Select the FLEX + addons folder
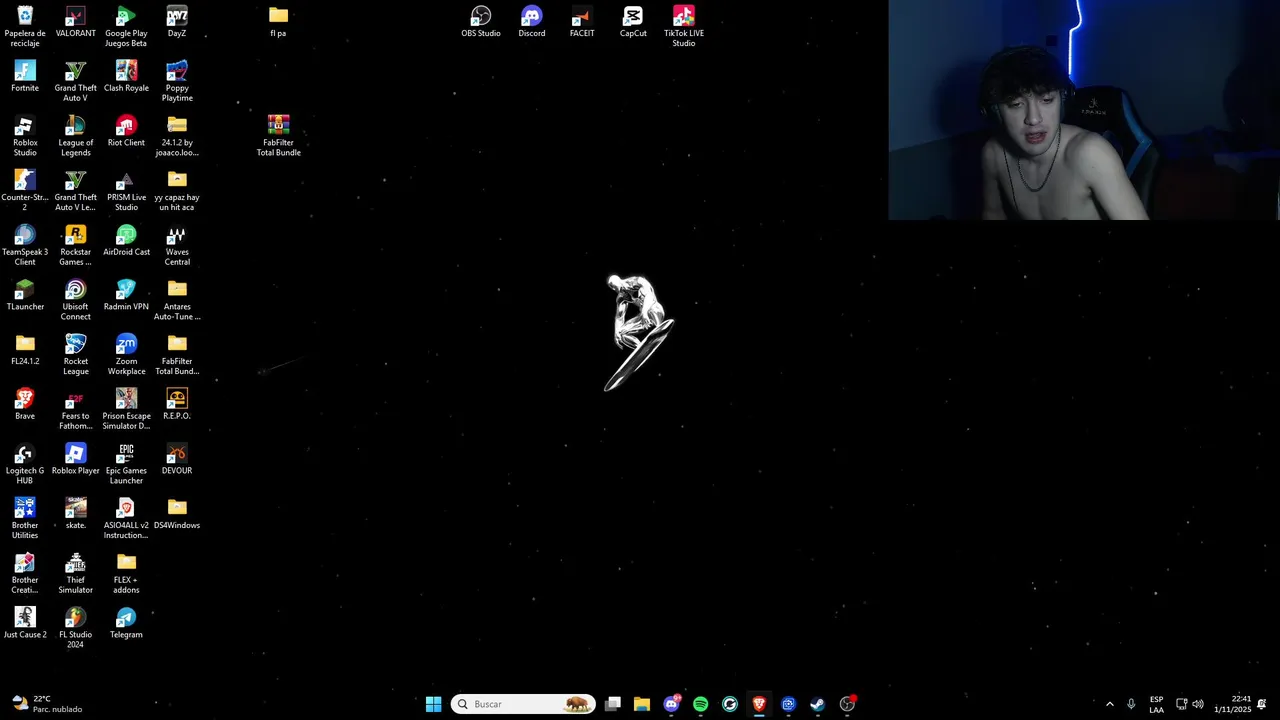 [x=126, y=573]
